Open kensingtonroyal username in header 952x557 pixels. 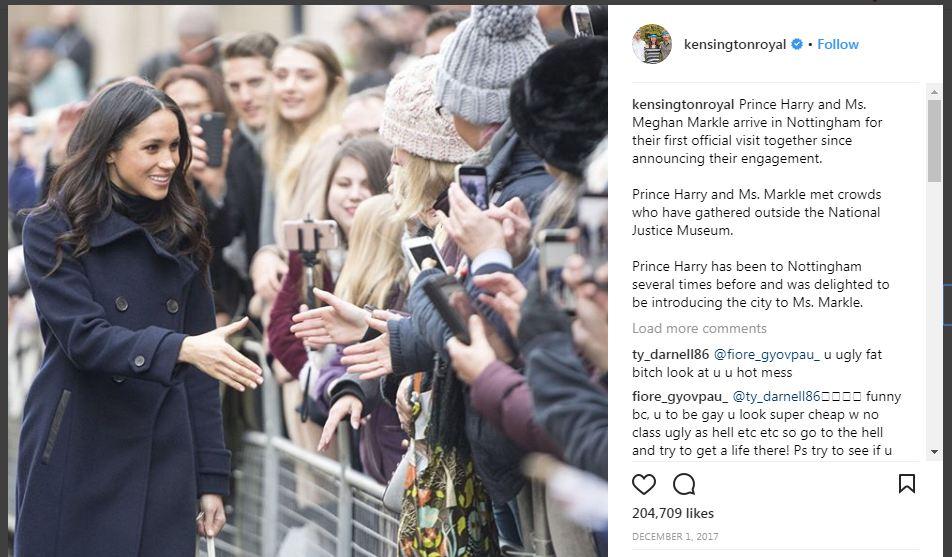click(x=735, y=44)
